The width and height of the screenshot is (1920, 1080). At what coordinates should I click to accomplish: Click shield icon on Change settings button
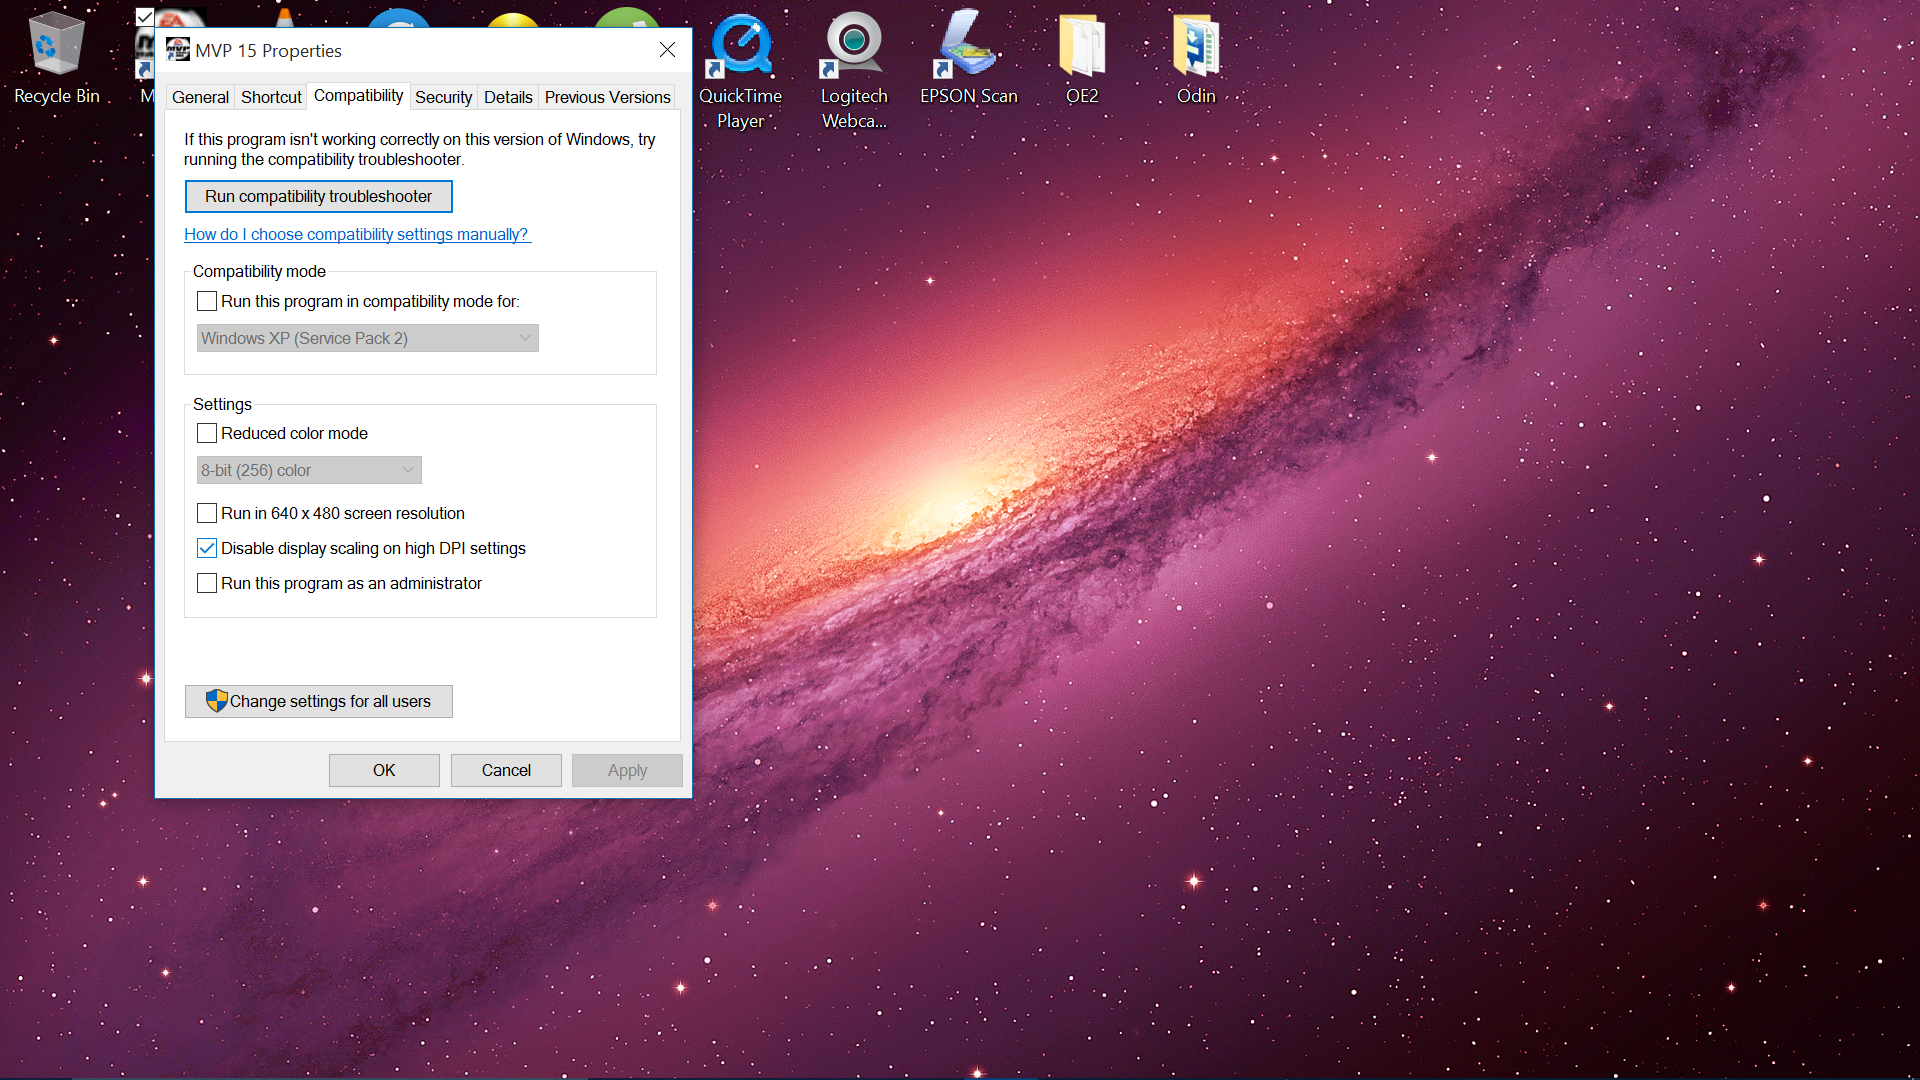pos(216,701)
